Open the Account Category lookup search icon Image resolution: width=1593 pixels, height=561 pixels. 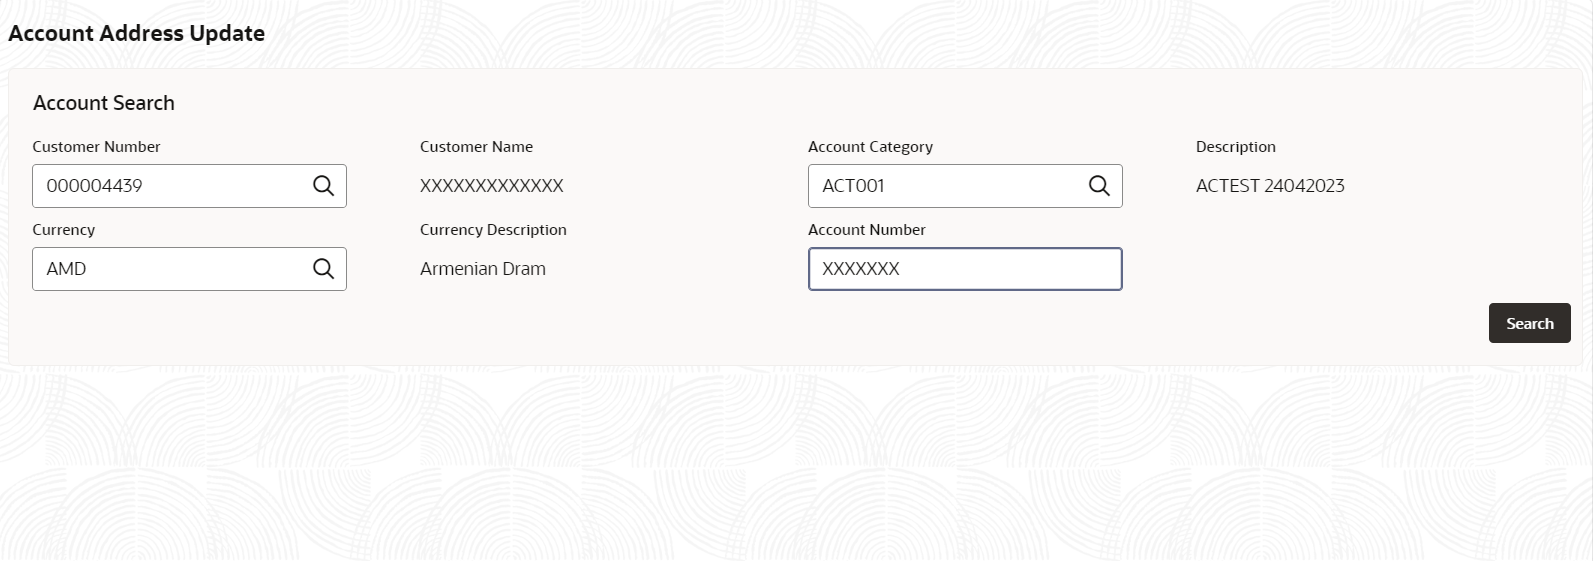(1099, 186)
